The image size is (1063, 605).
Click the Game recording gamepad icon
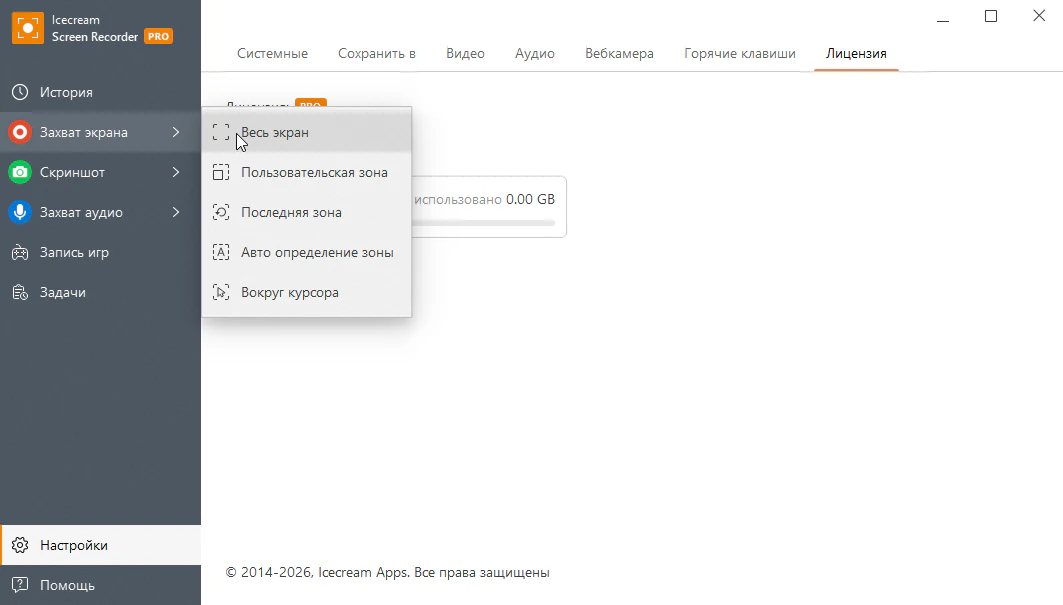point(19,252)
